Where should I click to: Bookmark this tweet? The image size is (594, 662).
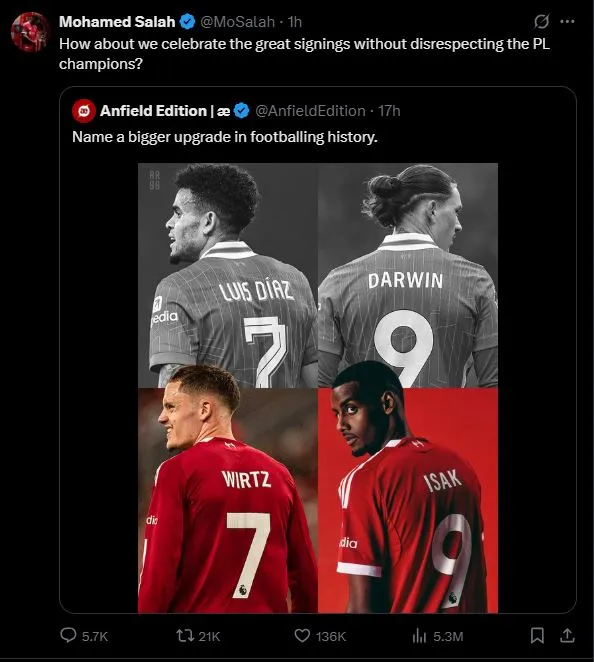(x=537, y=635)
